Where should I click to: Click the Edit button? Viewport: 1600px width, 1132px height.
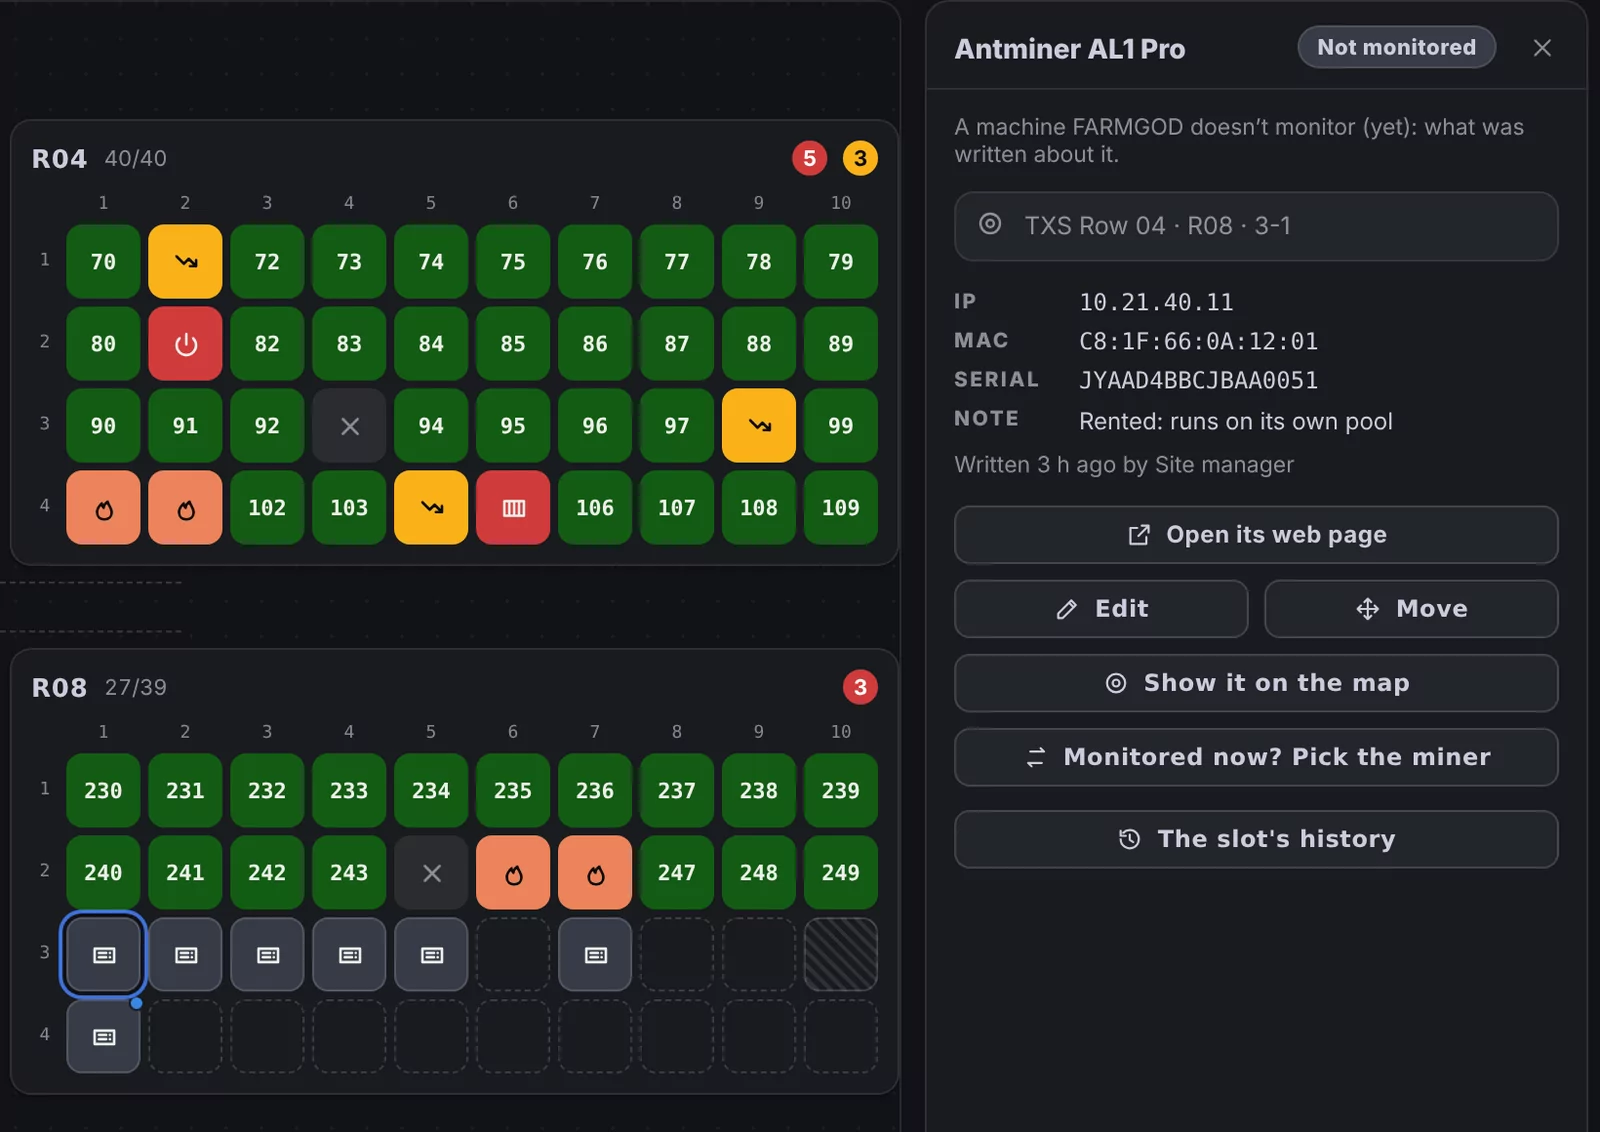coord(1101,609)
